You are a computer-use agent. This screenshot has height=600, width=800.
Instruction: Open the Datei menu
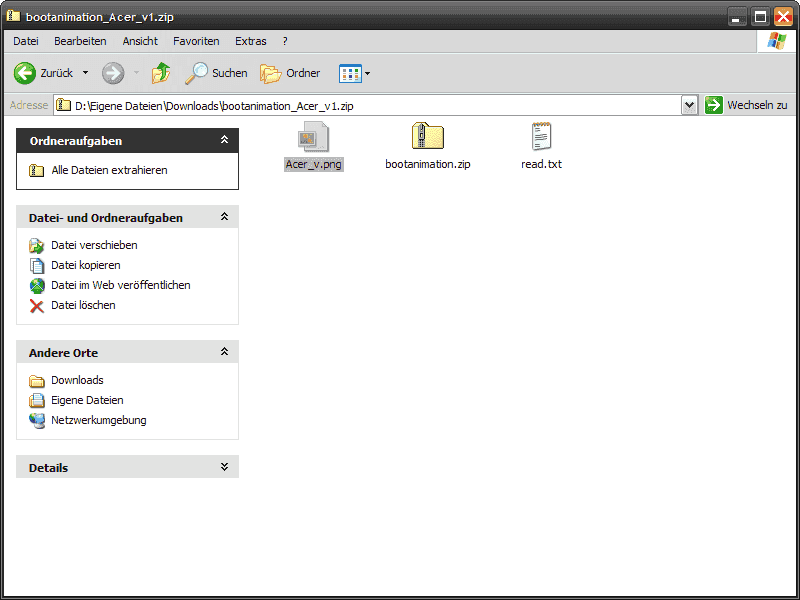click(x=26, y=41)
